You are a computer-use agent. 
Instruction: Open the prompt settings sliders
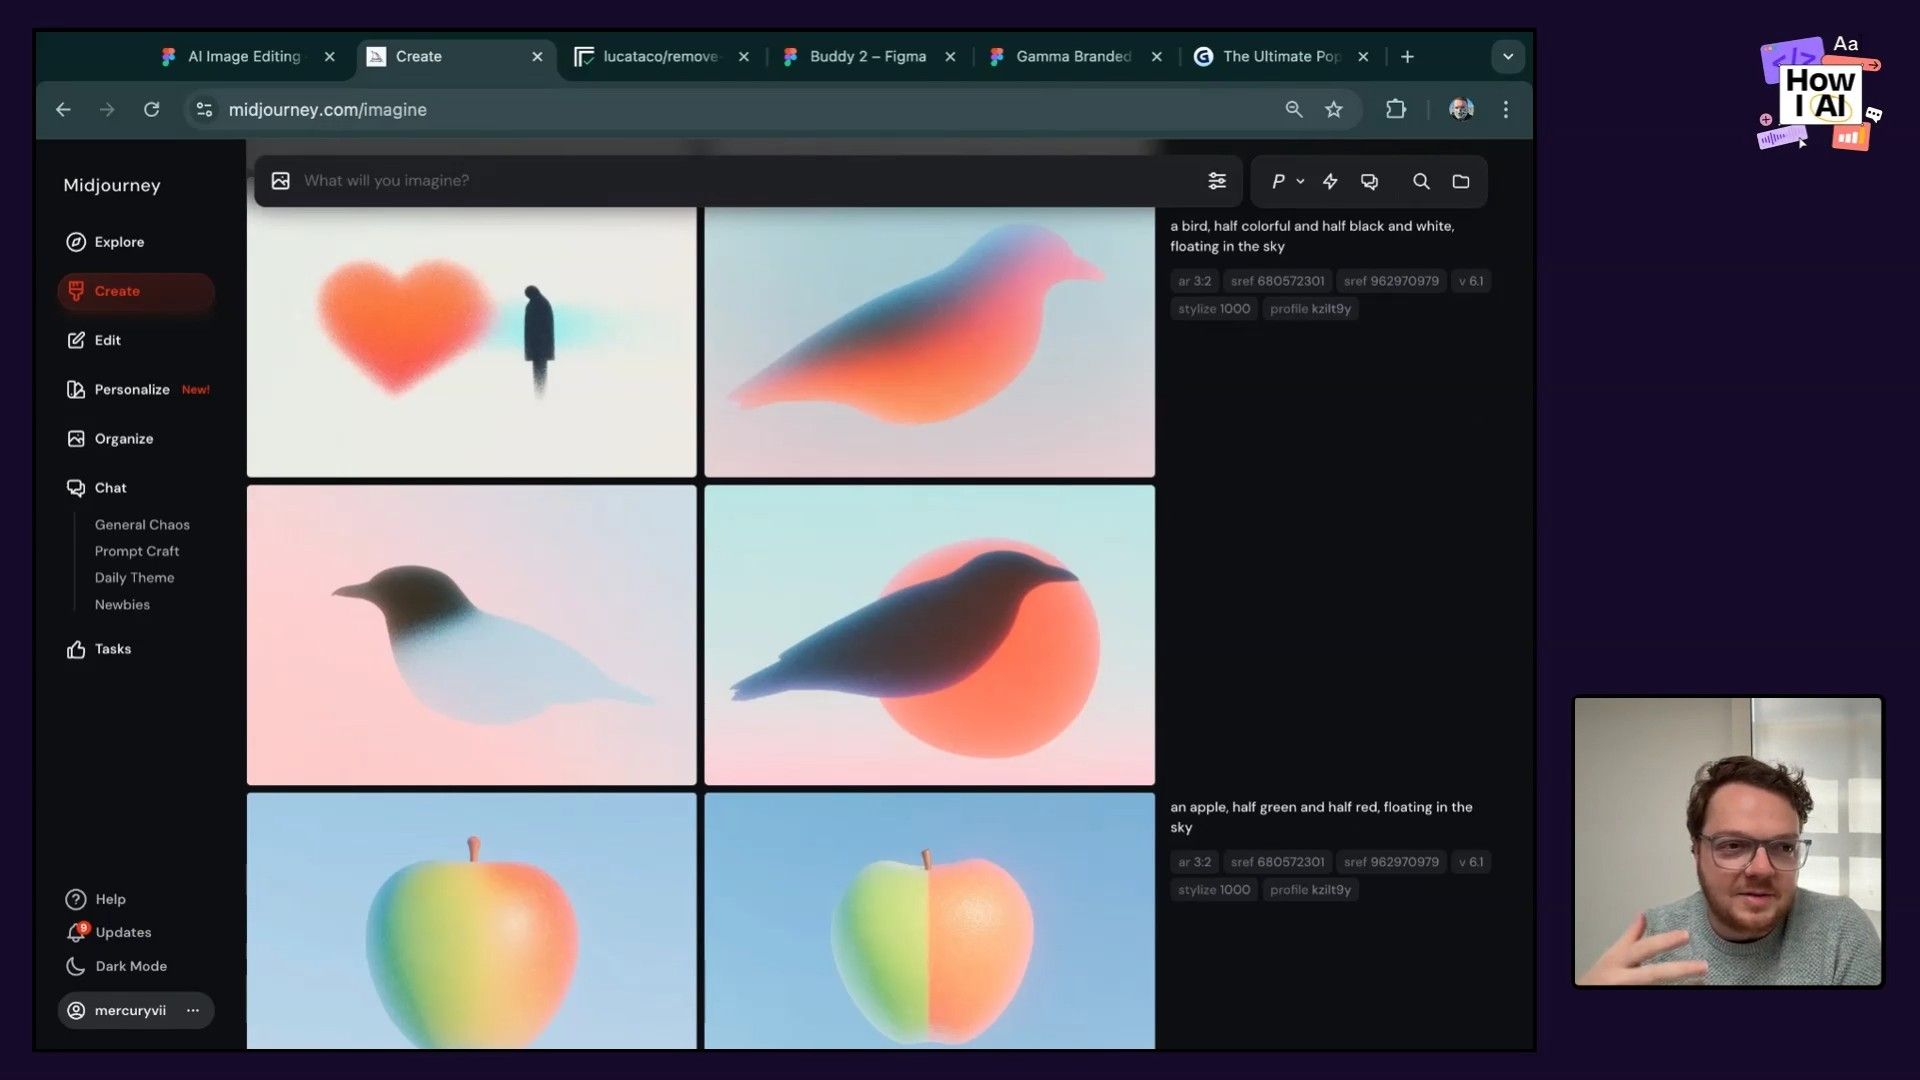click(x=1217, y=181)
